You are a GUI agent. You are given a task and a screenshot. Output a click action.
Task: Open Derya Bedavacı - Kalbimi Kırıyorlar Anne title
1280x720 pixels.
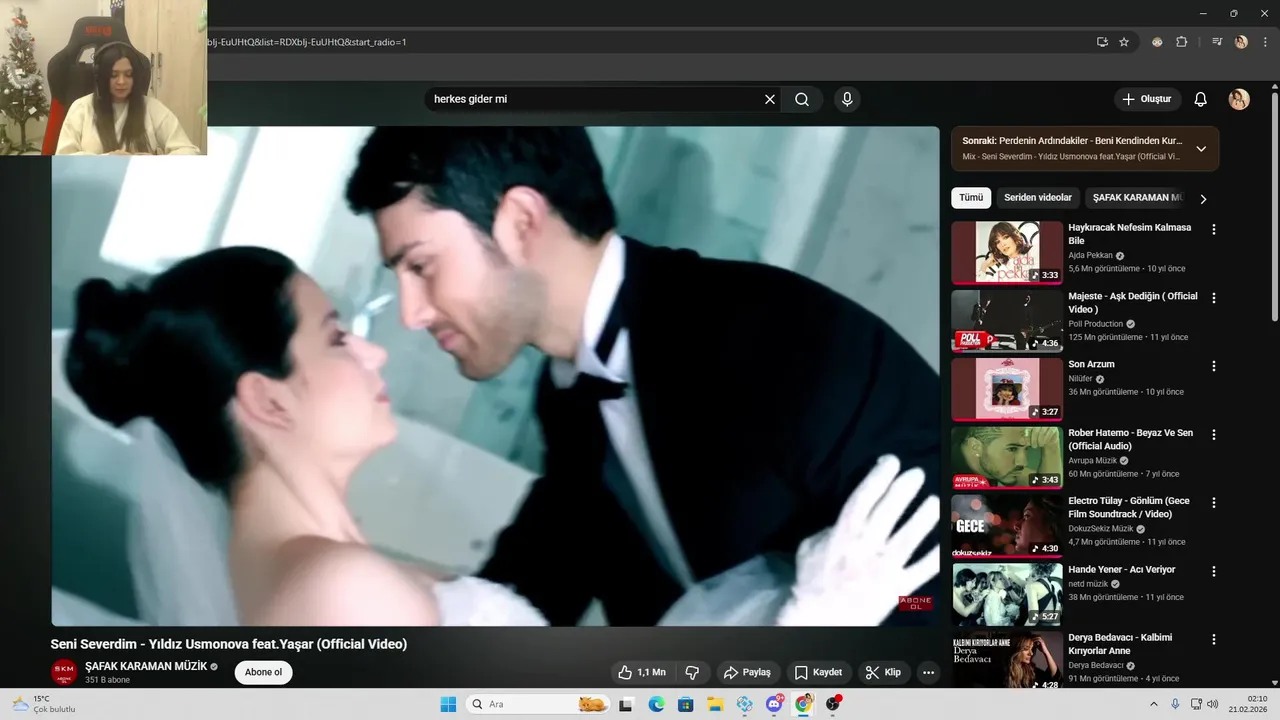pyautogui.click(x=1120, y=644)
